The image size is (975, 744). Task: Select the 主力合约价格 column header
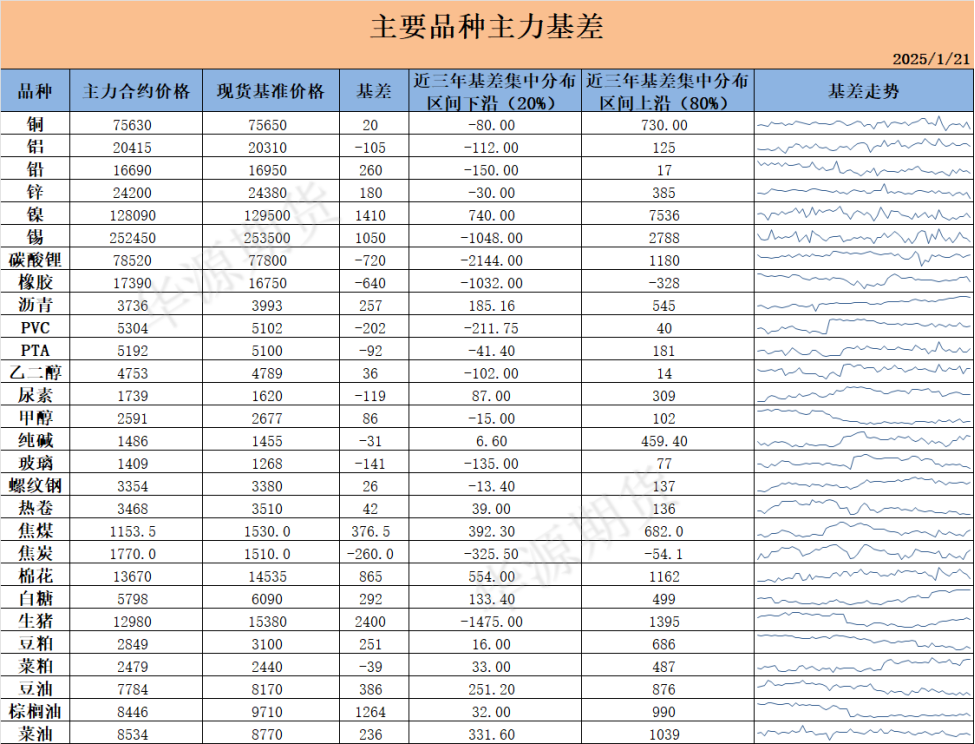click(x=136, y=92)
